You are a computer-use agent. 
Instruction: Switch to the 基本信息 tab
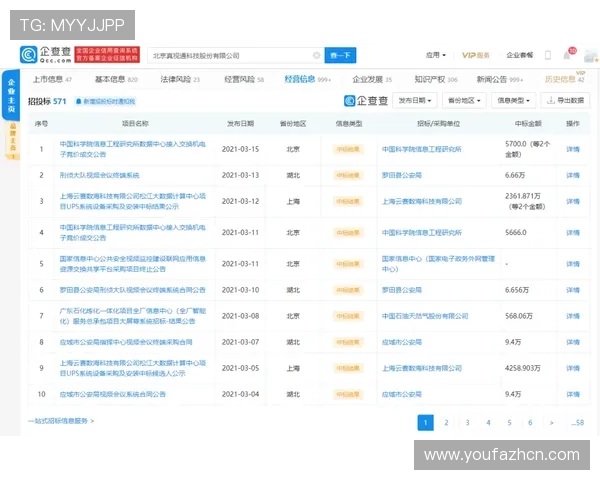point(116,79)
